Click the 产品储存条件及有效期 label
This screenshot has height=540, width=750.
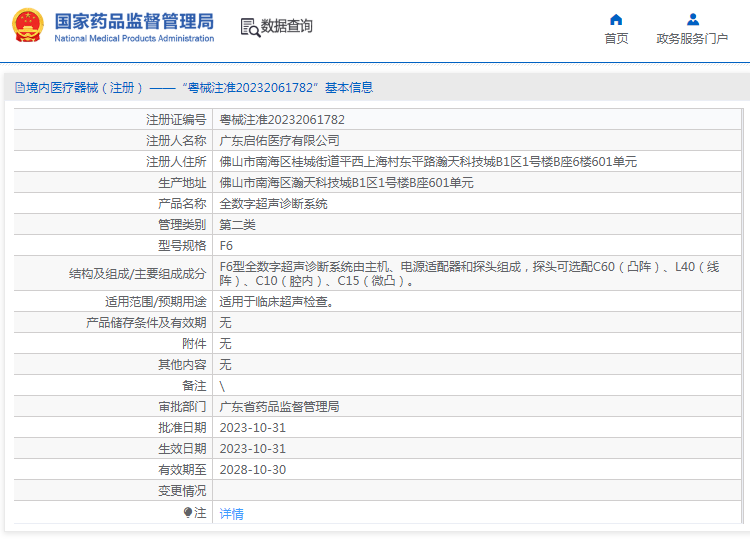146,323
